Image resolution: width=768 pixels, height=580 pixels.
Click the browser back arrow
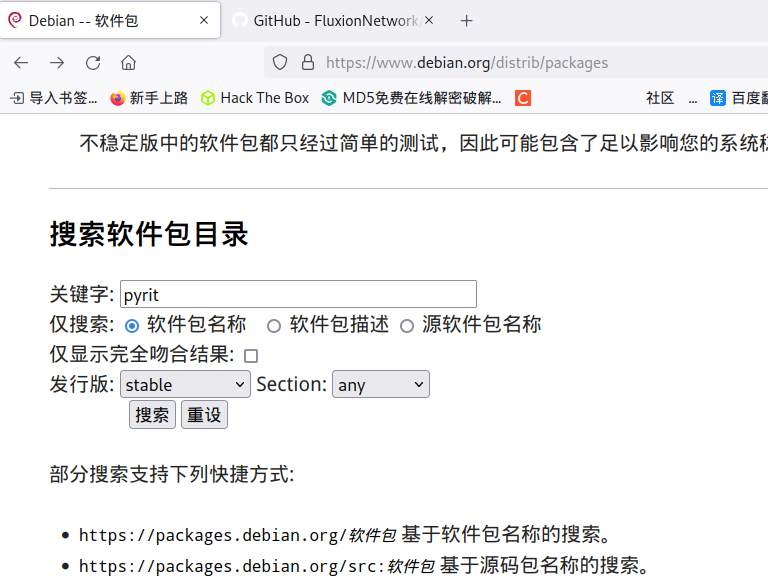click(21, 62)
